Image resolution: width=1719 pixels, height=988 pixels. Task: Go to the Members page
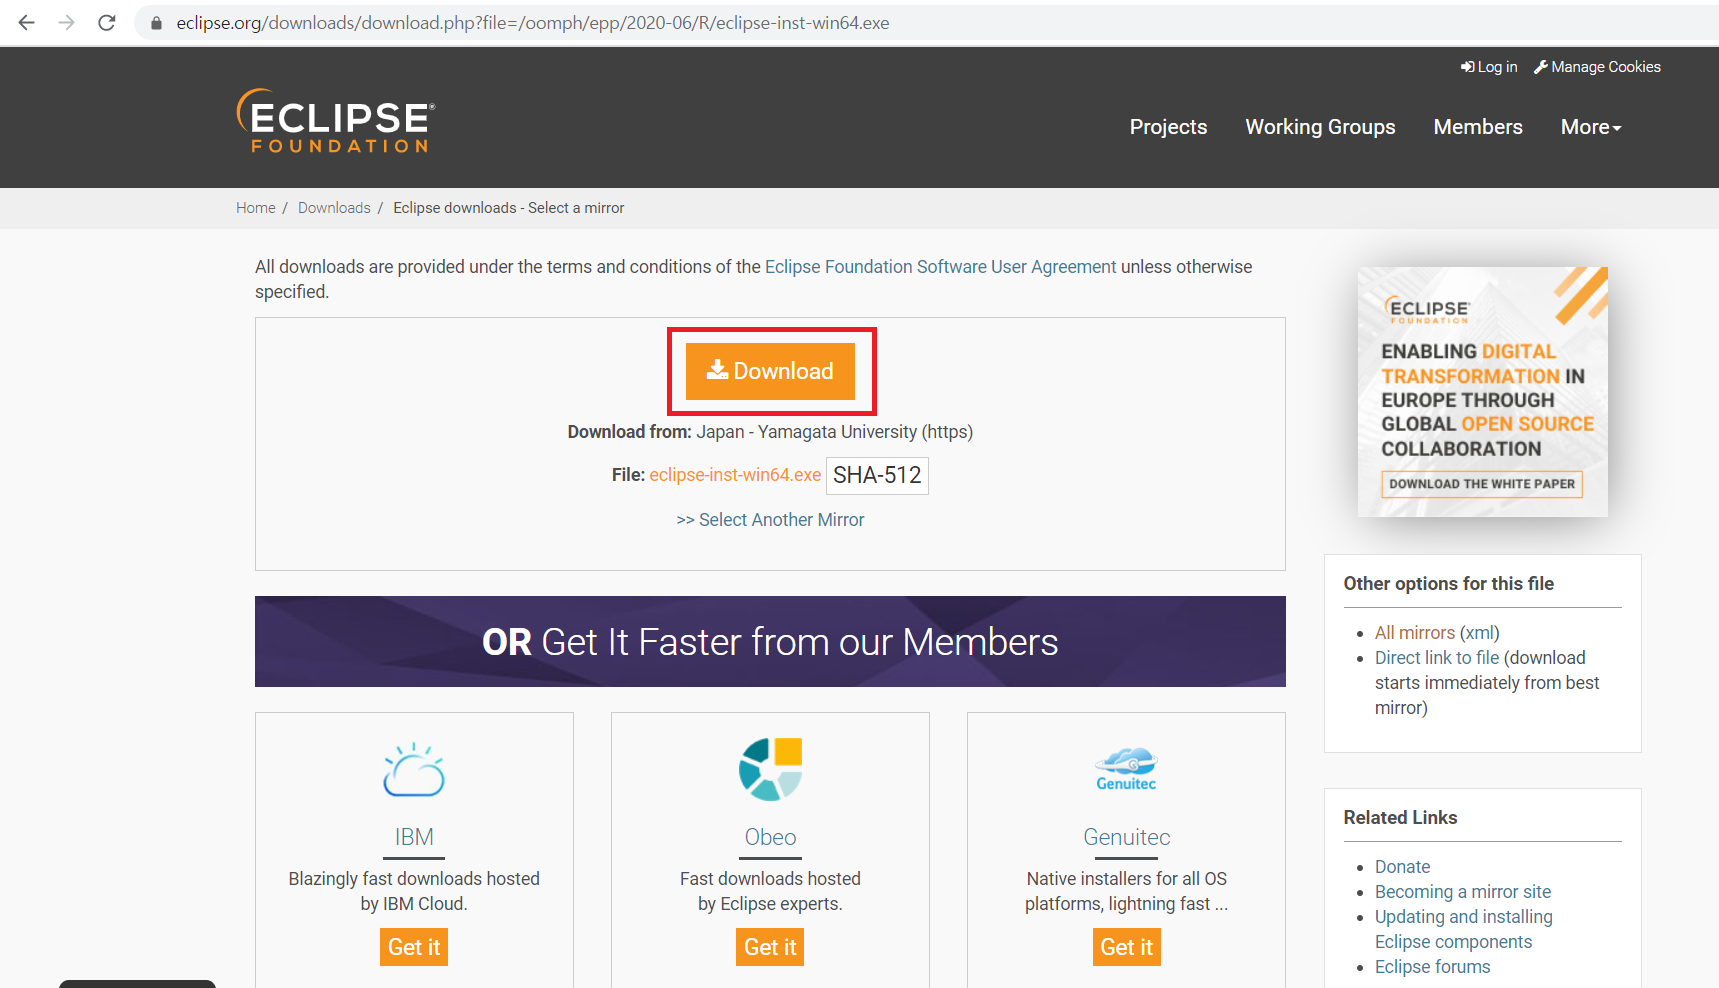click(x=1478, y=127)
